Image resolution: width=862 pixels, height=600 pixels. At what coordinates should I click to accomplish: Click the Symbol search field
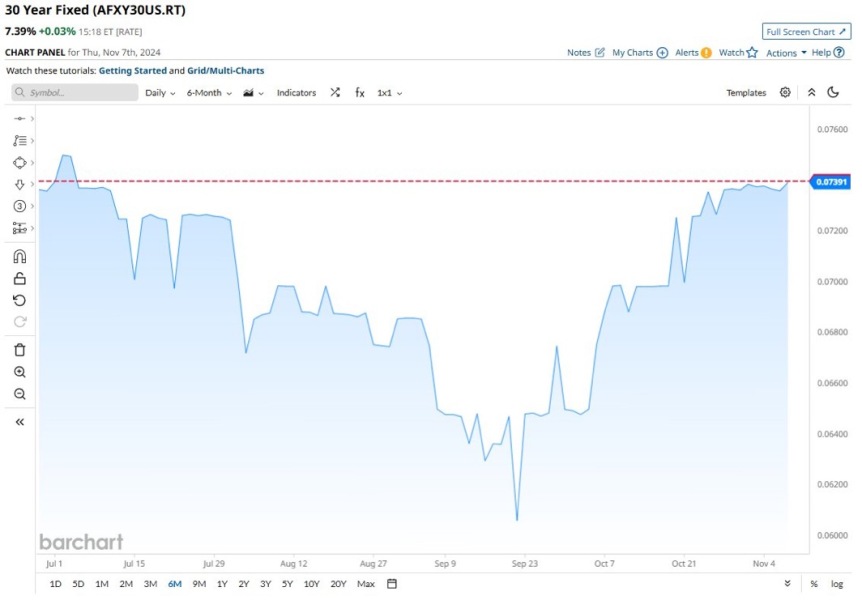pyautogui.click(x=75, y=92)
